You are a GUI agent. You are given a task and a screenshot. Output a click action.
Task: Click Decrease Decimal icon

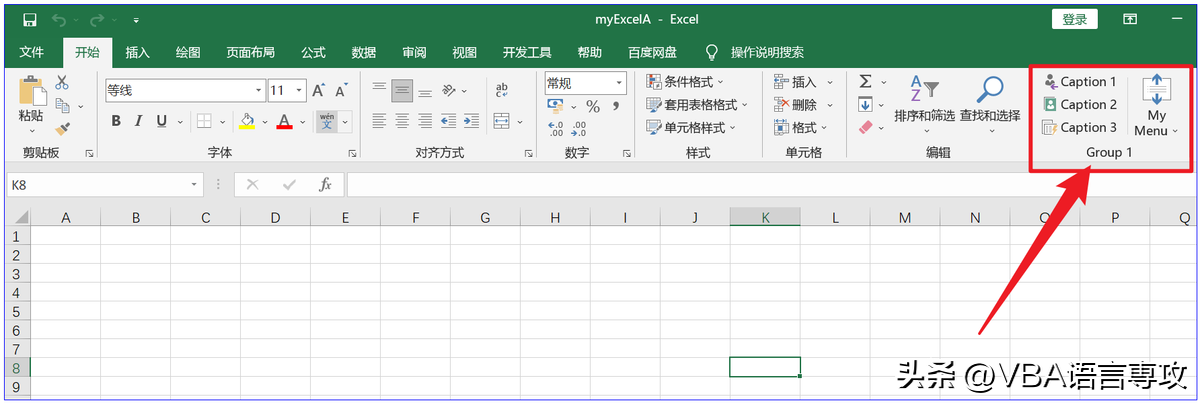point(579,128)
